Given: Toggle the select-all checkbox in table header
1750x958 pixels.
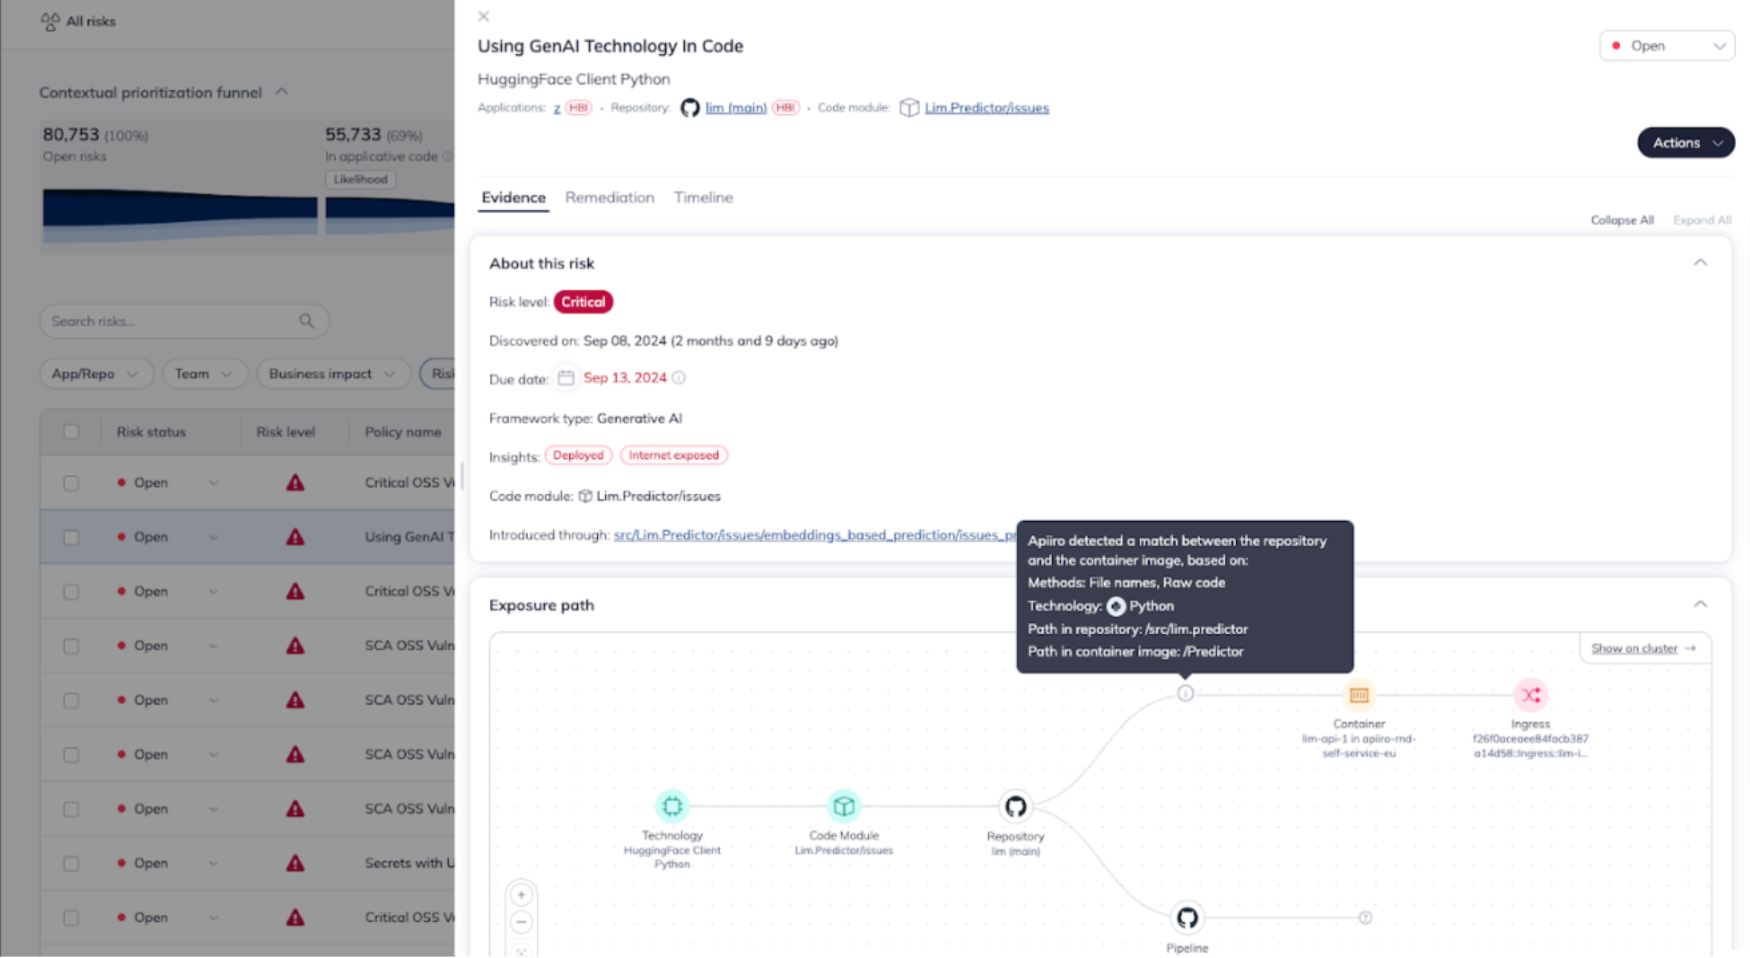Looking at the screenshot, I should point(71,432).
